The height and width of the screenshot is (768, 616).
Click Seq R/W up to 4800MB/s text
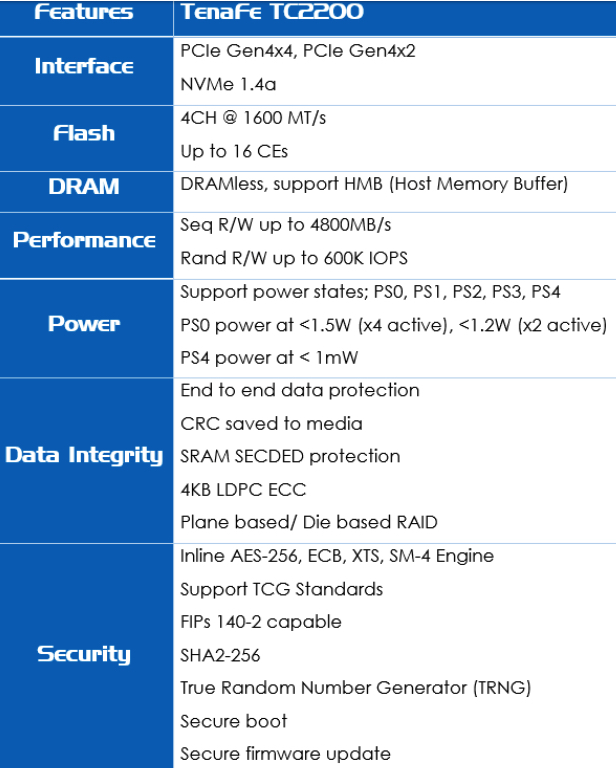pyautogui.click(x=285, y=225)
